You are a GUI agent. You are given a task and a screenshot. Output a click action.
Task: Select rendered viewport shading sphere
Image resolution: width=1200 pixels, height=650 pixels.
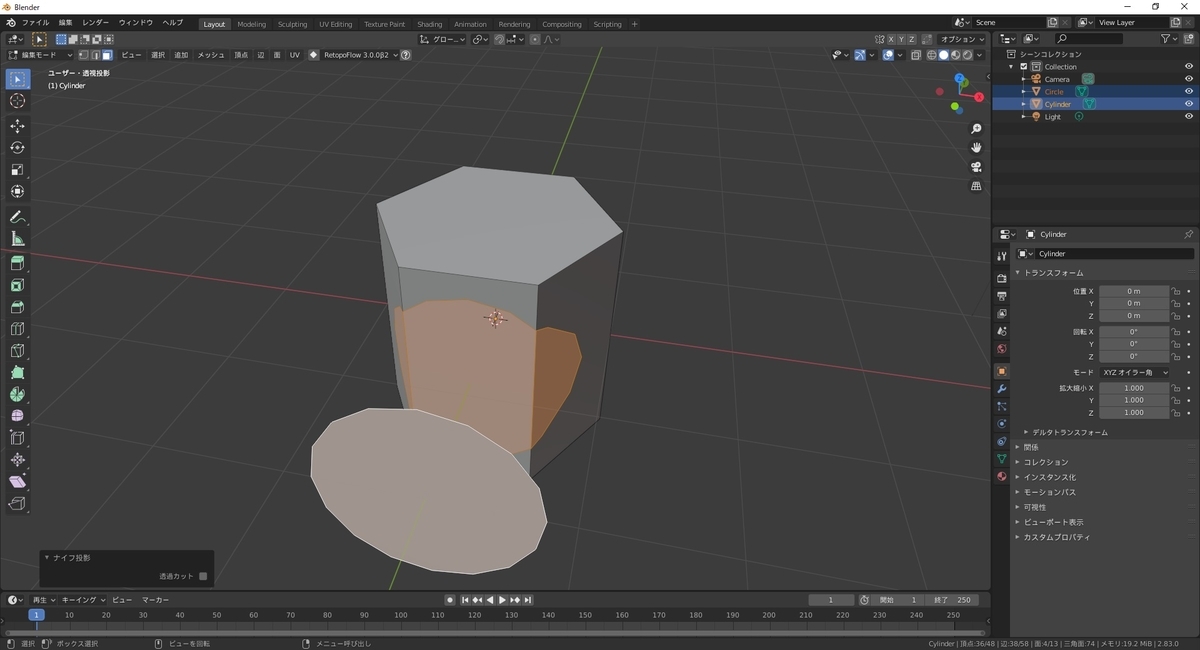[967, 55]
